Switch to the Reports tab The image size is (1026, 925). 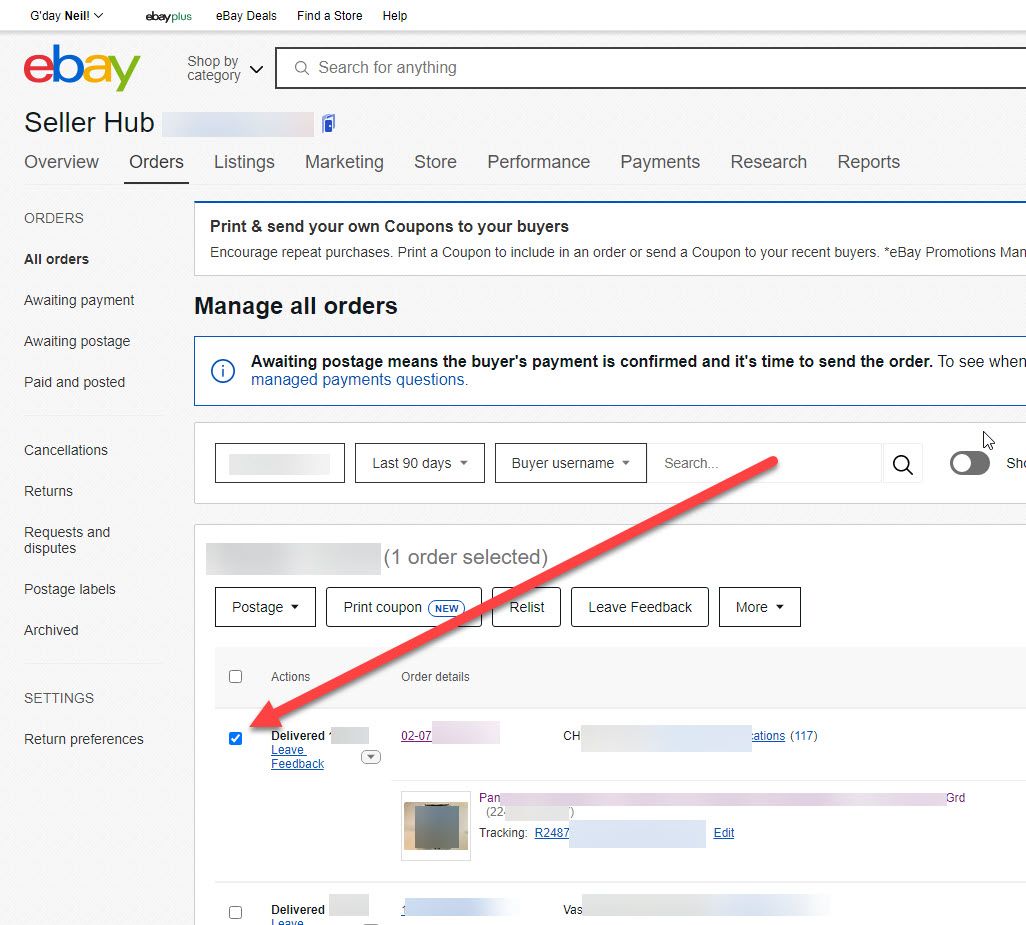tap(868, 162)
